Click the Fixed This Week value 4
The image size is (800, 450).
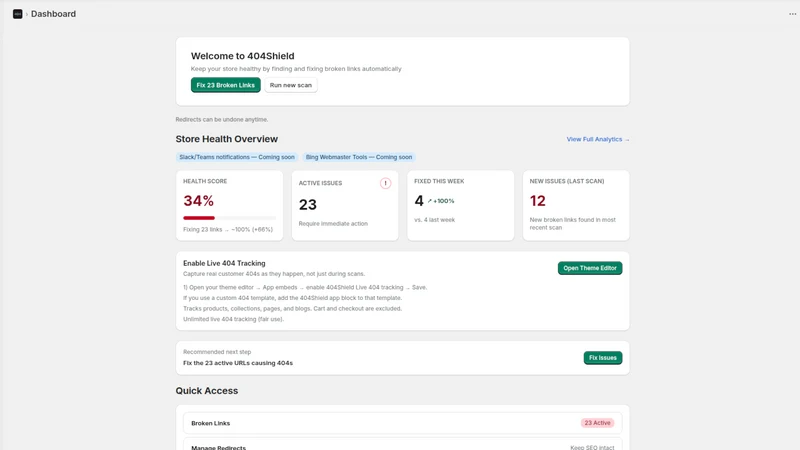(x=419, y=201)
